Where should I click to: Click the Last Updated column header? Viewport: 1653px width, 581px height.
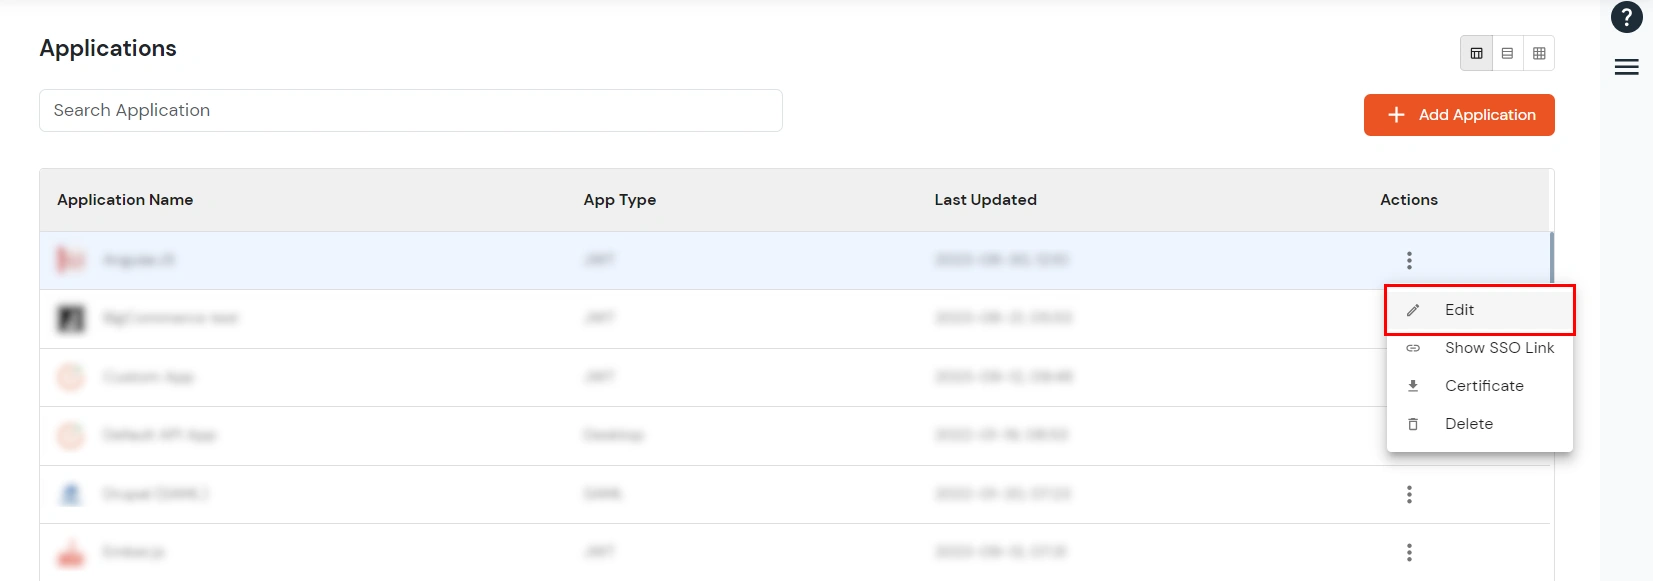coord(985,200)
